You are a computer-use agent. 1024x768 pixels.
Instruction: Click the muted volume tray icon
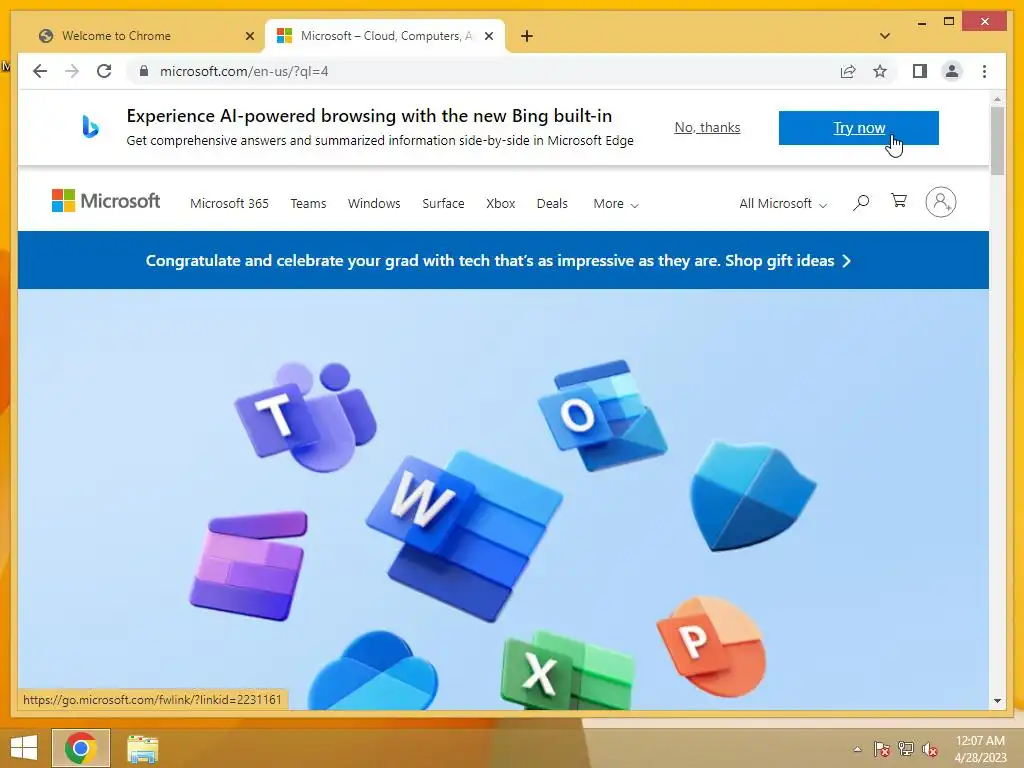(930, 749)
